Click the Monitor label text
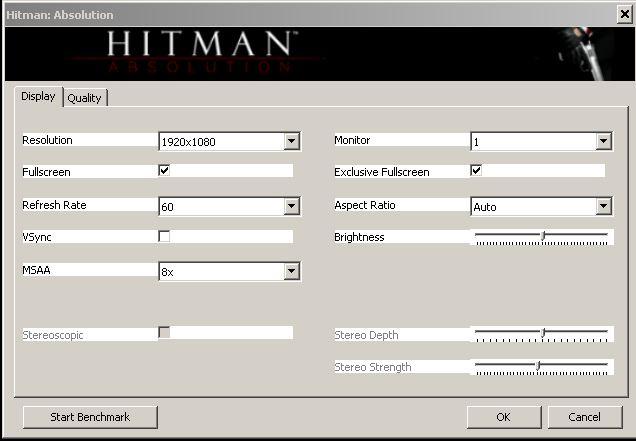Image resolution: width=636 pixels, height=441 pixels. click(352, 140)
